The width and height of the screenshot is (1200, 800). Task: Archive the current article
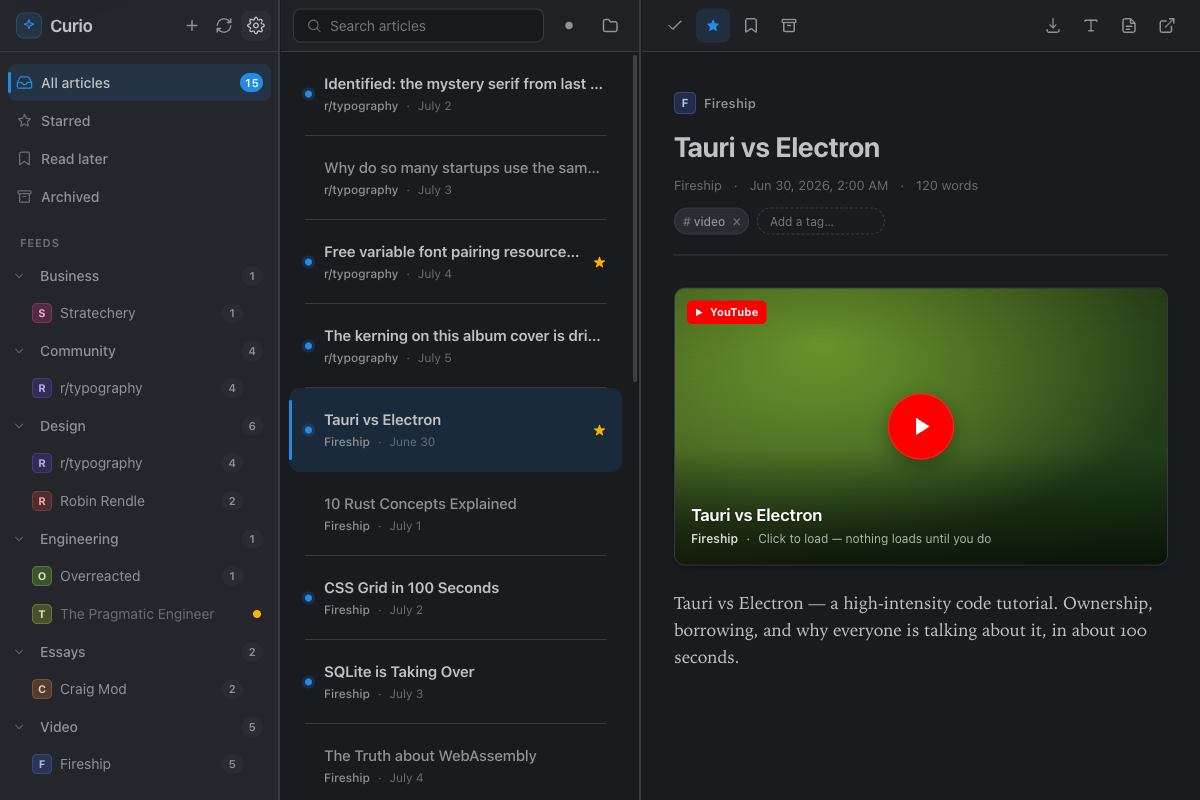(789, 26)
